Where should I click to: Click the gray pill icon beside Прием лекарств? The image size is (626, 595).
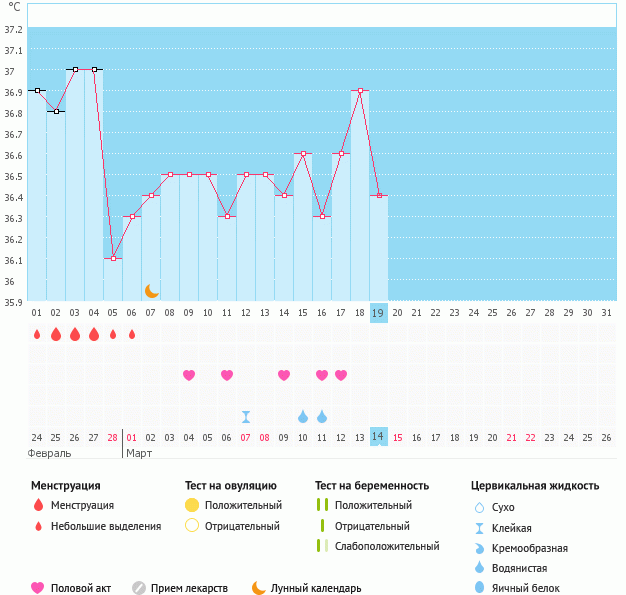(x=139, y=588)
